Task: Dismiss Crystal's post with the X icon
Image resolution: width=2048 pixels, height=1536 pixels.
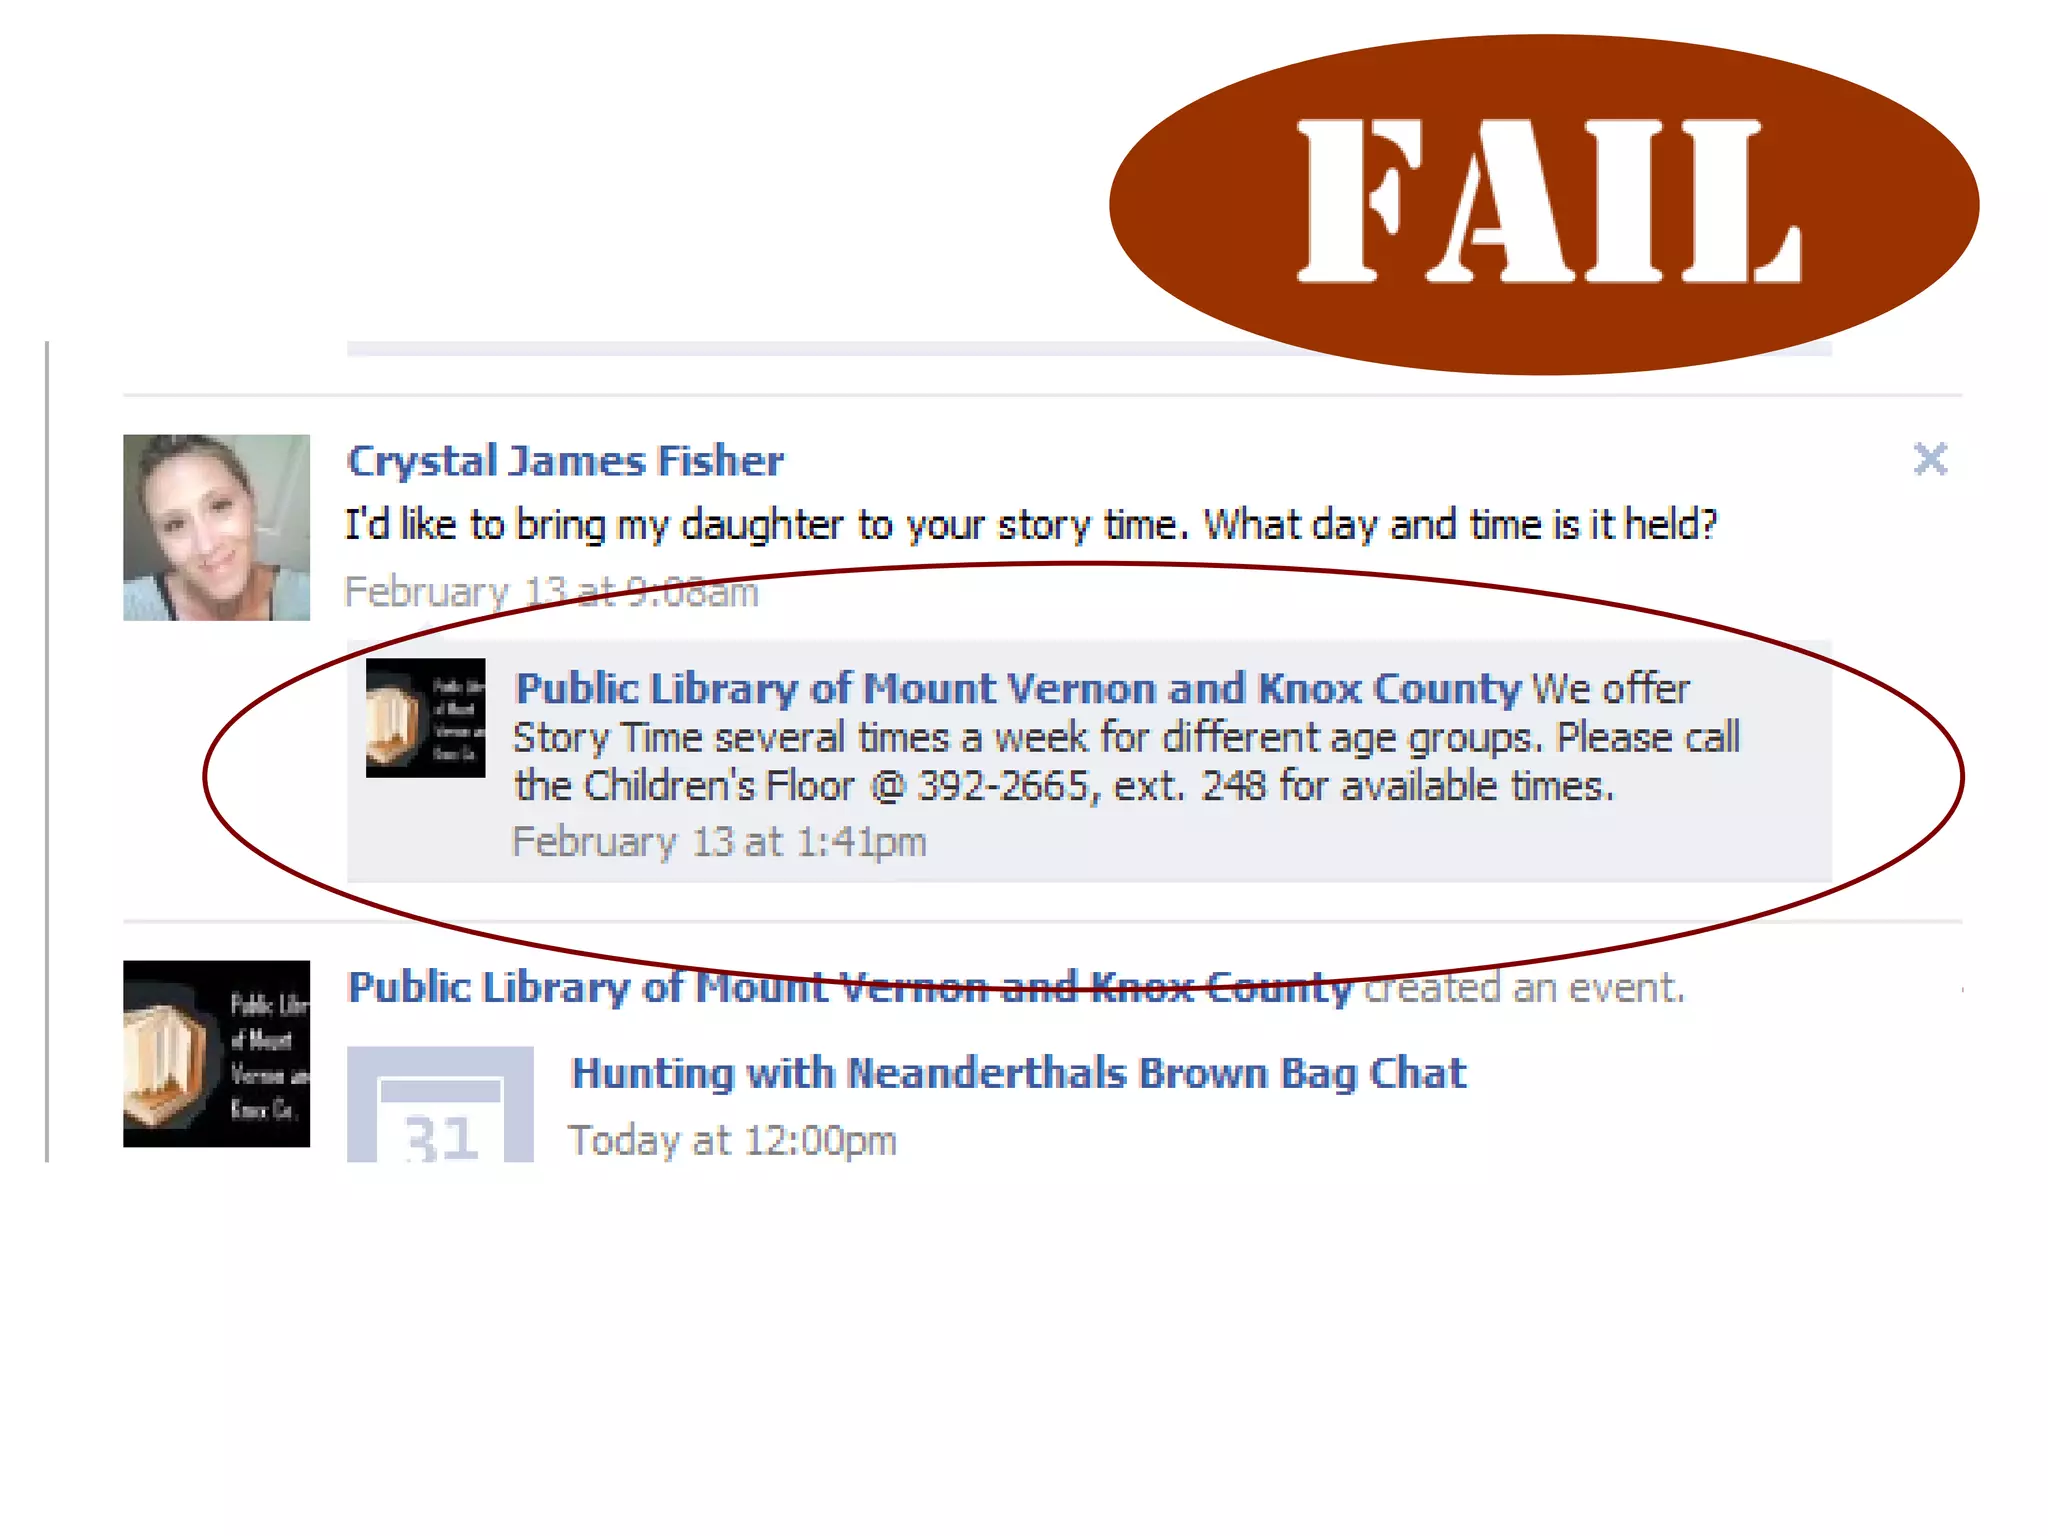Action: point(1930,459)
